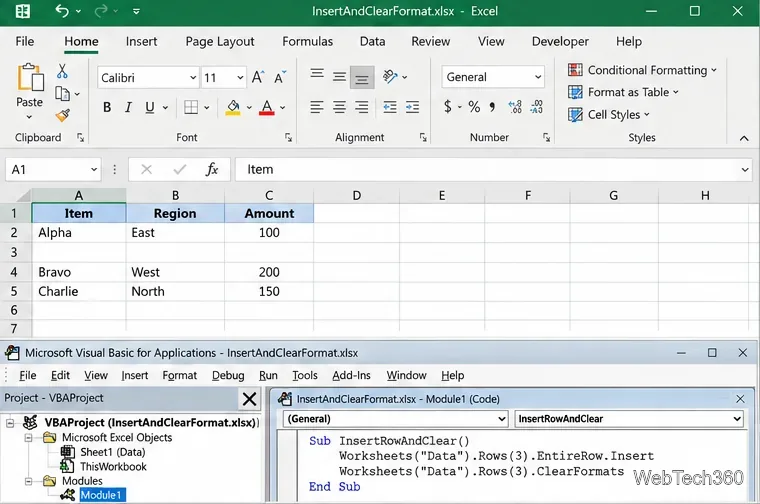Viewport: 760px width, 504px height.
Task: Select ThisWorkbook in project tree
Action: (113, 467)
